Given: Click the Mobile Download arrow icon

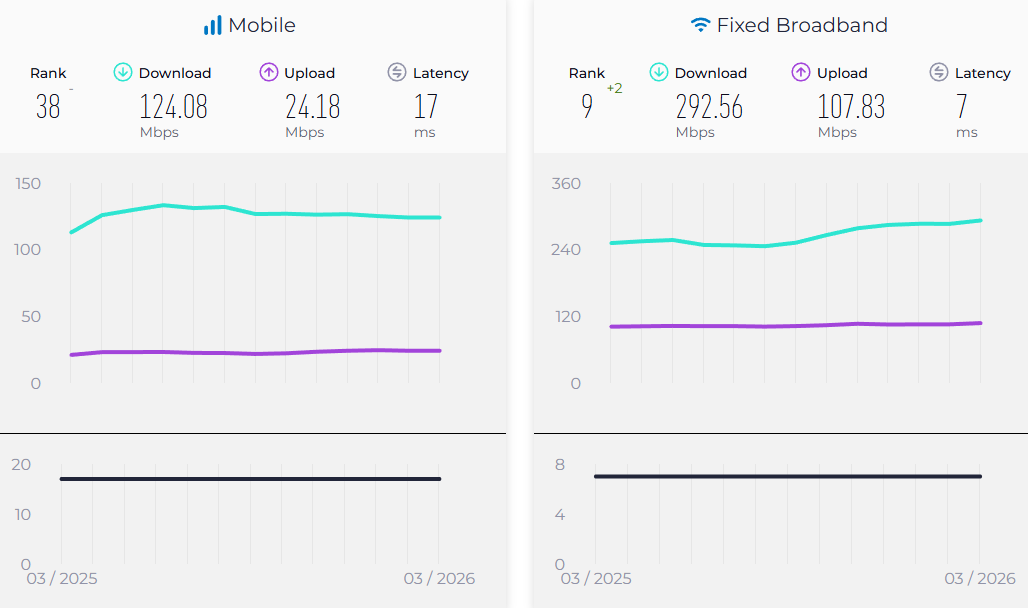Looking at the screenshot, I should coord(123,72).
